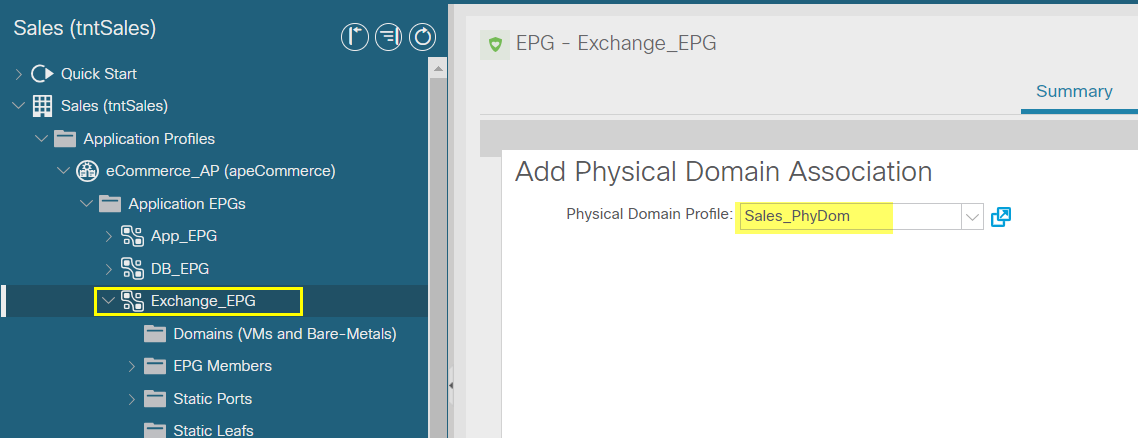The height and width of the screenshot is (438, 1138).
Task: Open Domains (VMs and Bare-Metals)
Action: tap(284, 334)
